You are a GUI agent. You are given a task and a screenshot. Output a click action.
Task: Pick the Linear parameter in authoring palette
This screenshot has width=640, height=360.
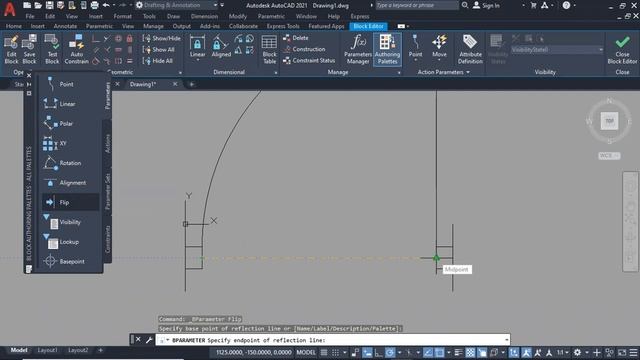70,104
